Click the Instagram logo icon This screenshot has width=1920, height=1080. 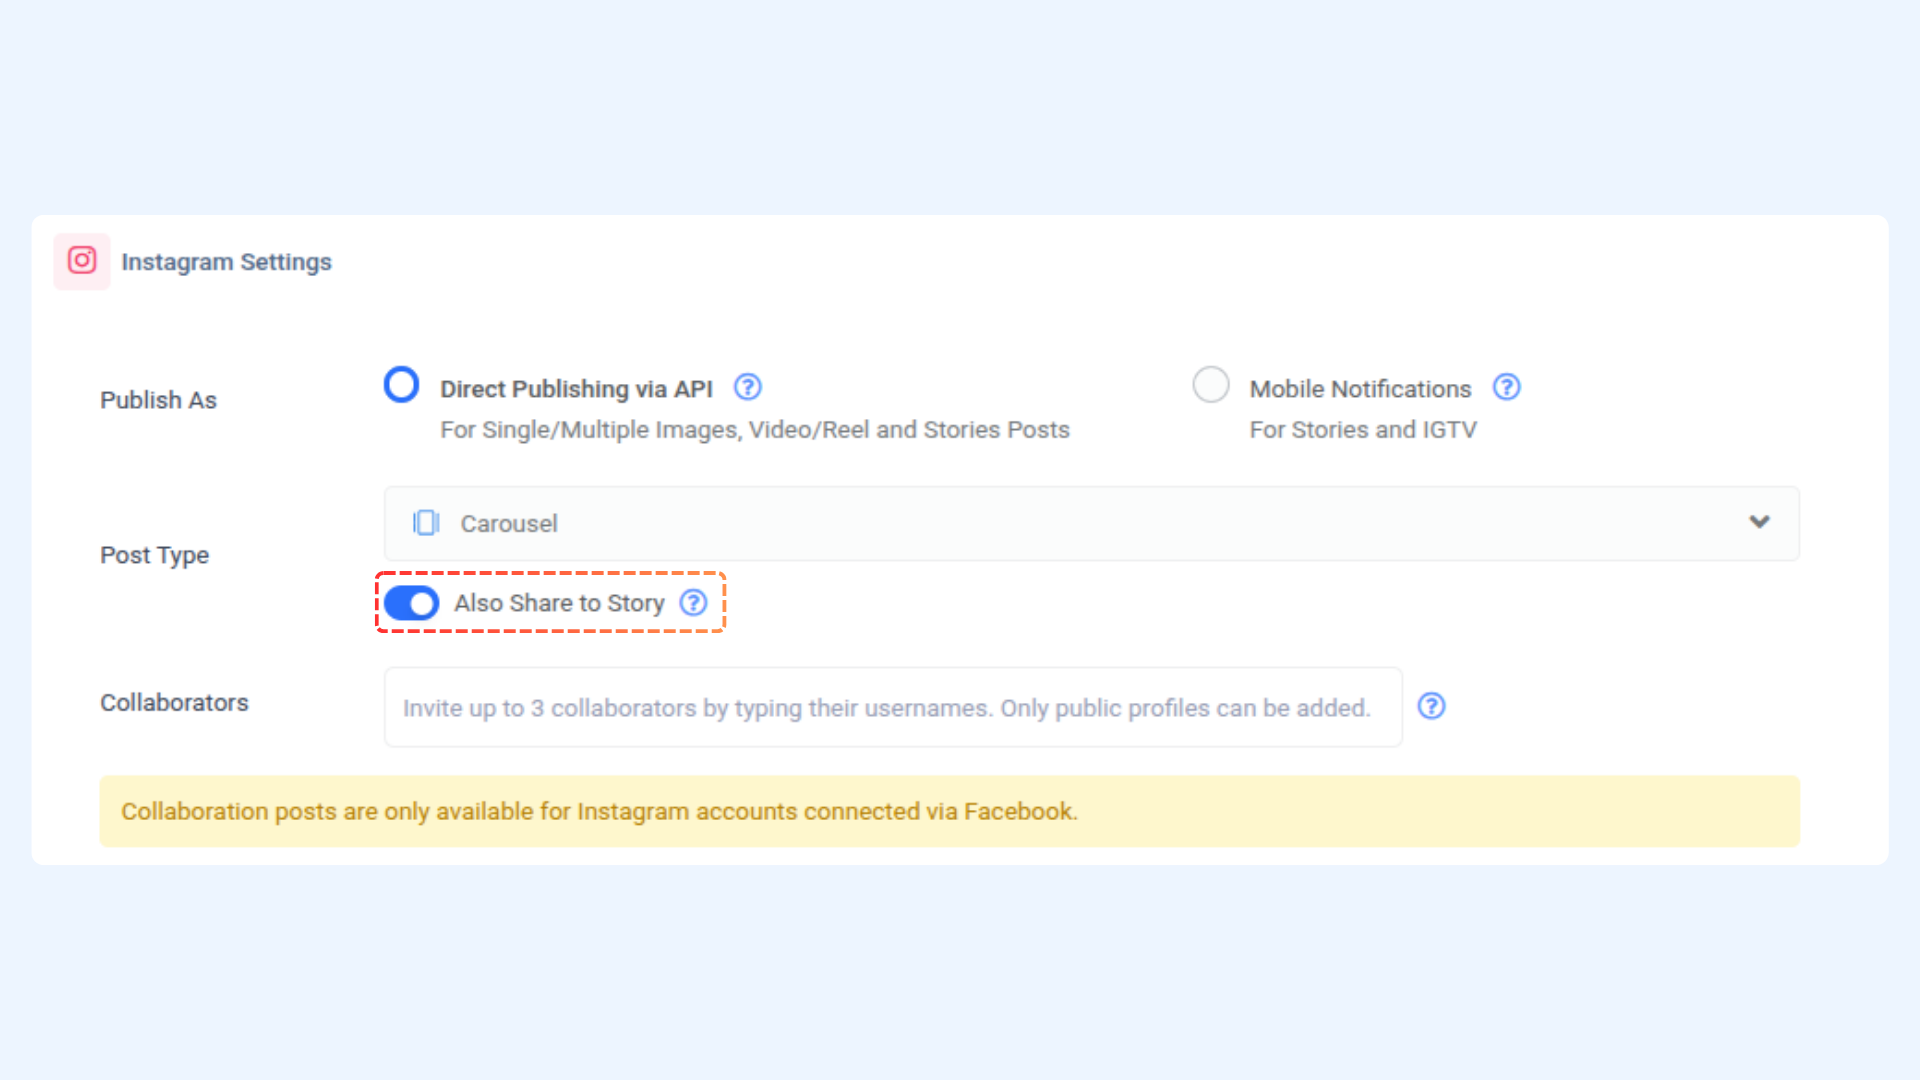(82, 261)
